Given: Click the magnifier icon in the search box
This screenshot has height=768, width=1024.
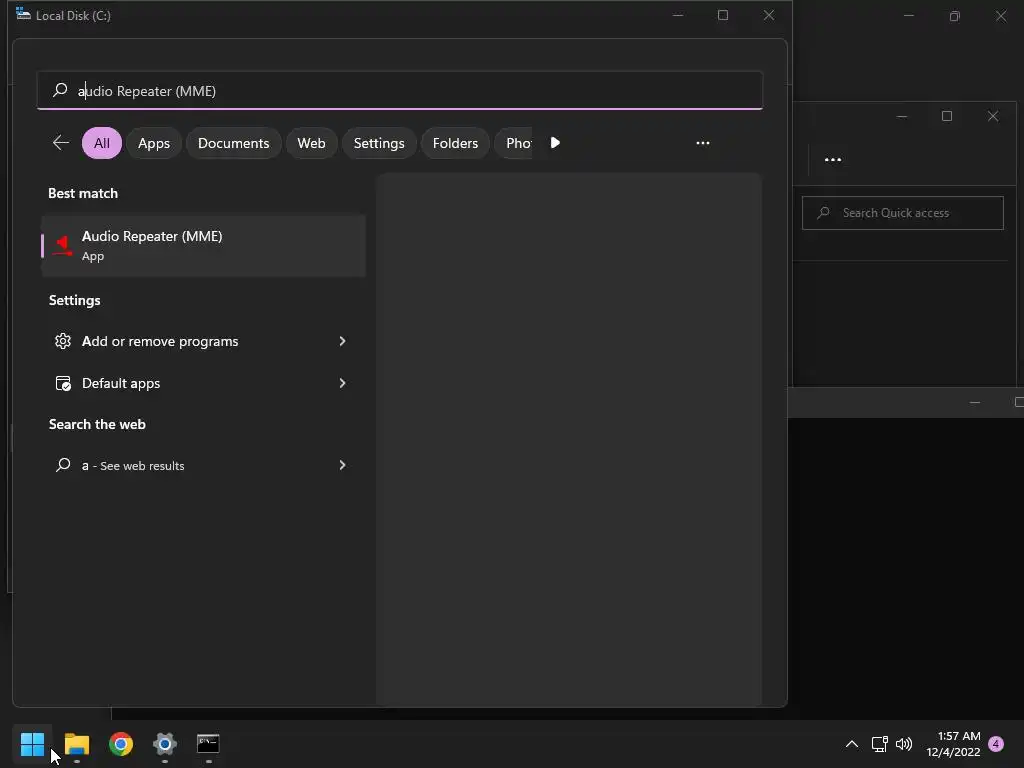Looking at the screenshot, I should point(60,89).
